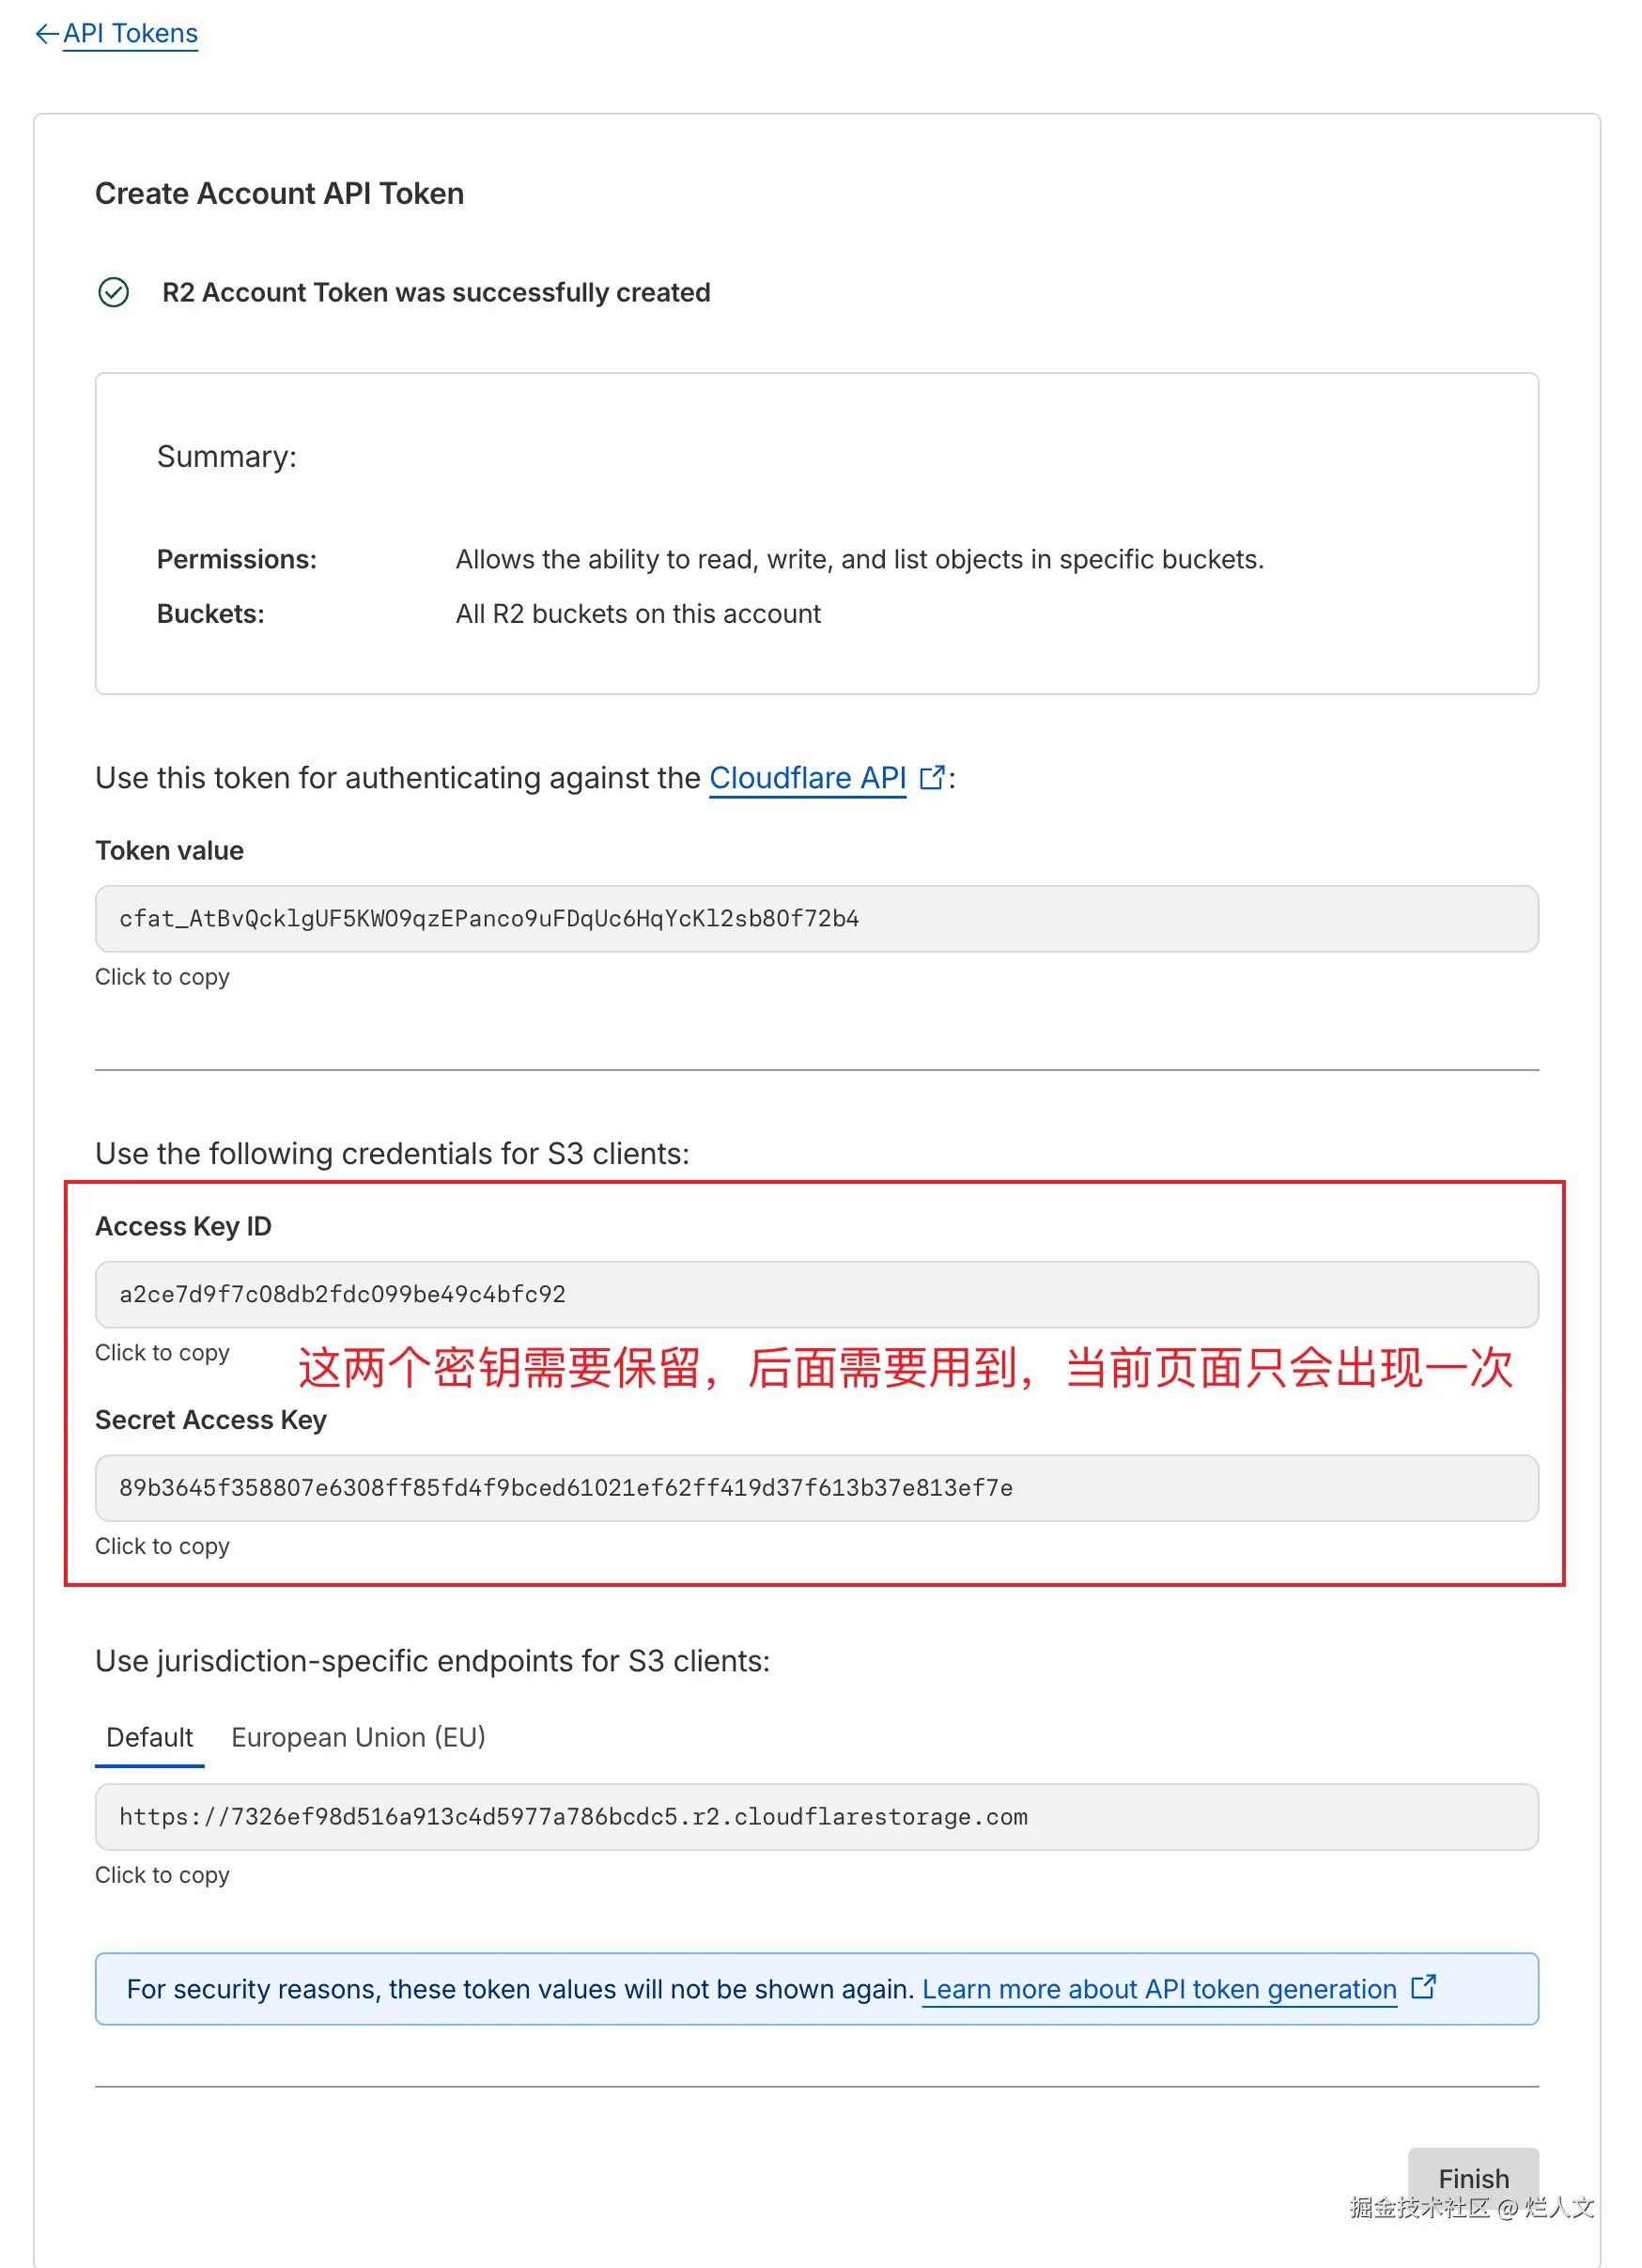Click 'Click to copy' under Access Key ID
Viewport: 1642px width, 2268px height.
click(x=162, y=1353)
